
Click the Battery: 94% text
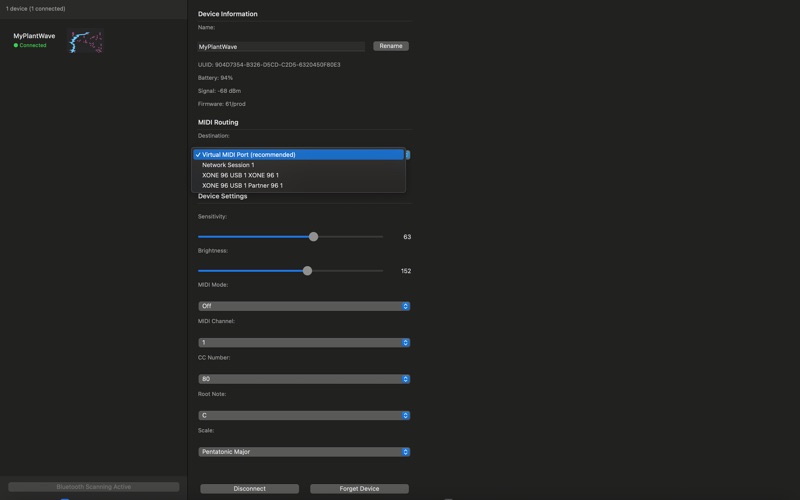pyautogui.click(x=215, y=78)
